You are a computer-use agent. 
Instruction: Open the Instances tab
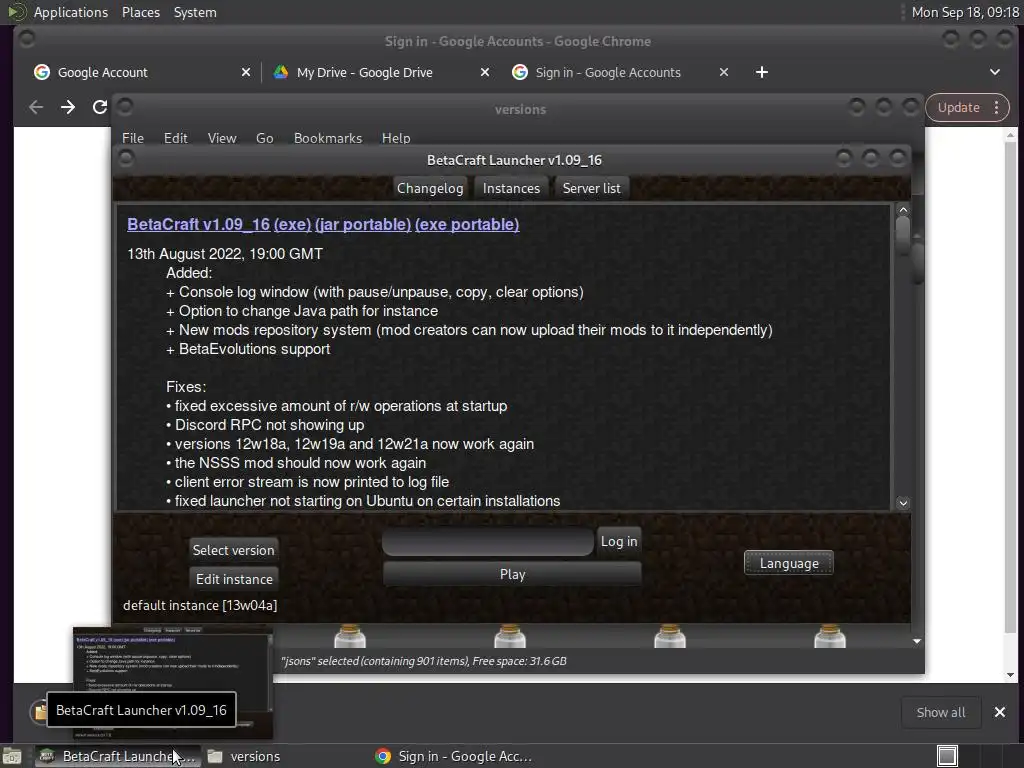(511, 188)
